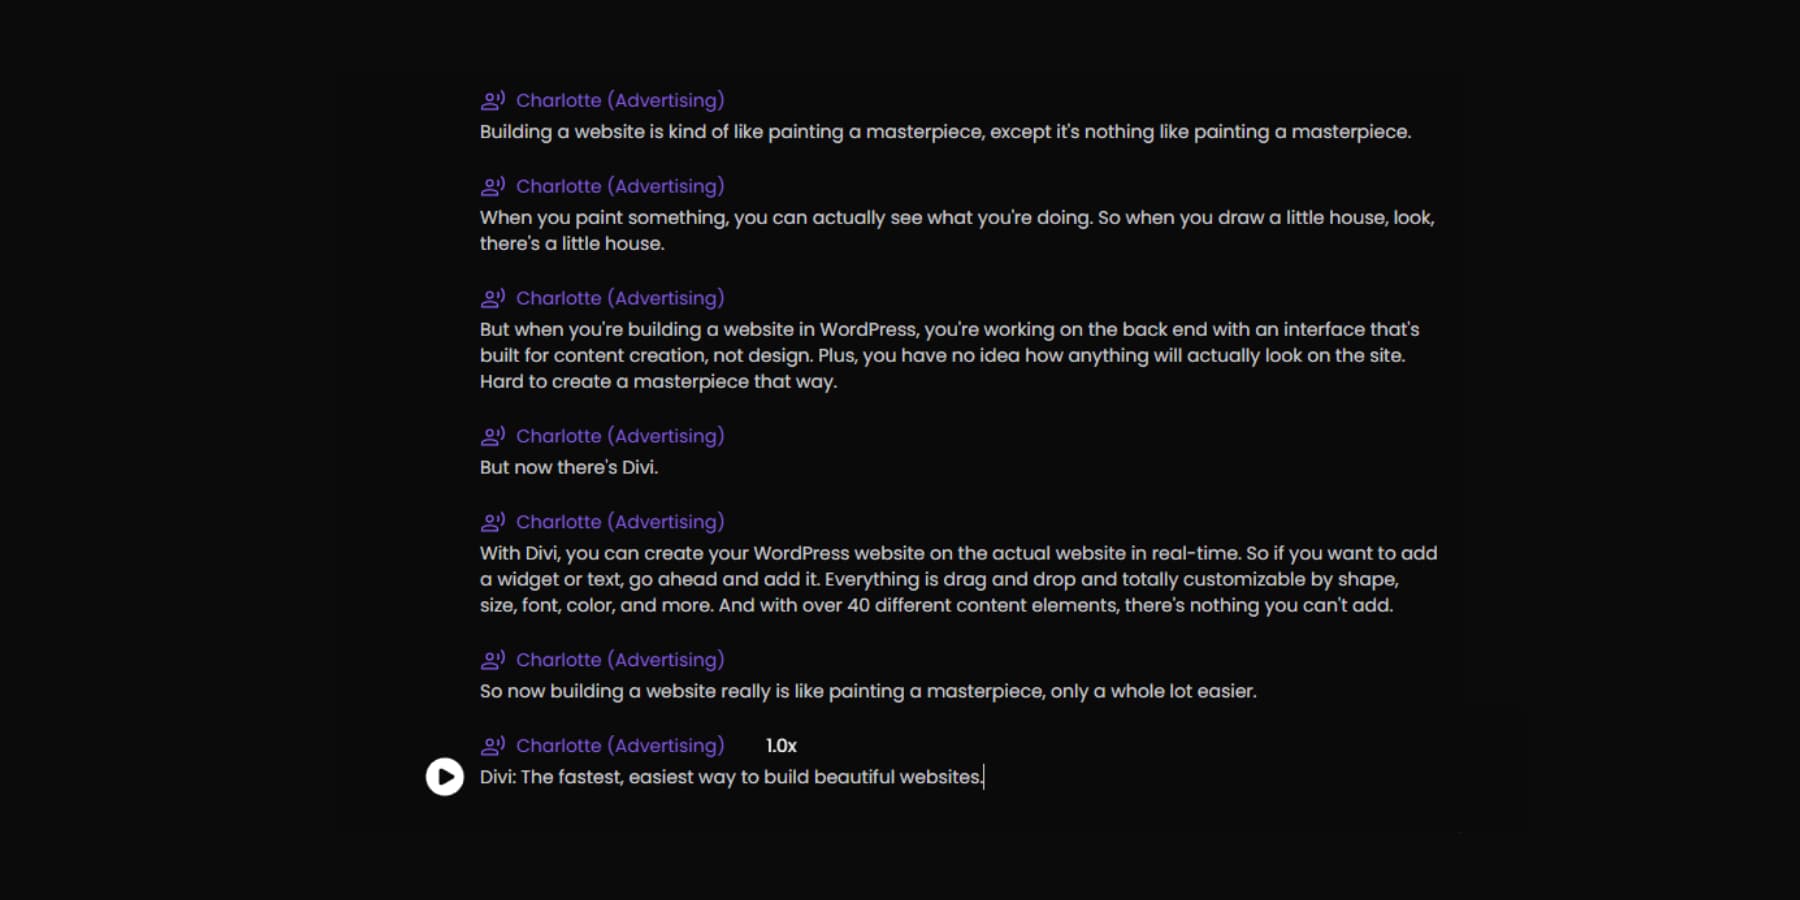
Task: Click "Charlotte (Advertising)" above the second paragraph
Action: click(620, 185)
